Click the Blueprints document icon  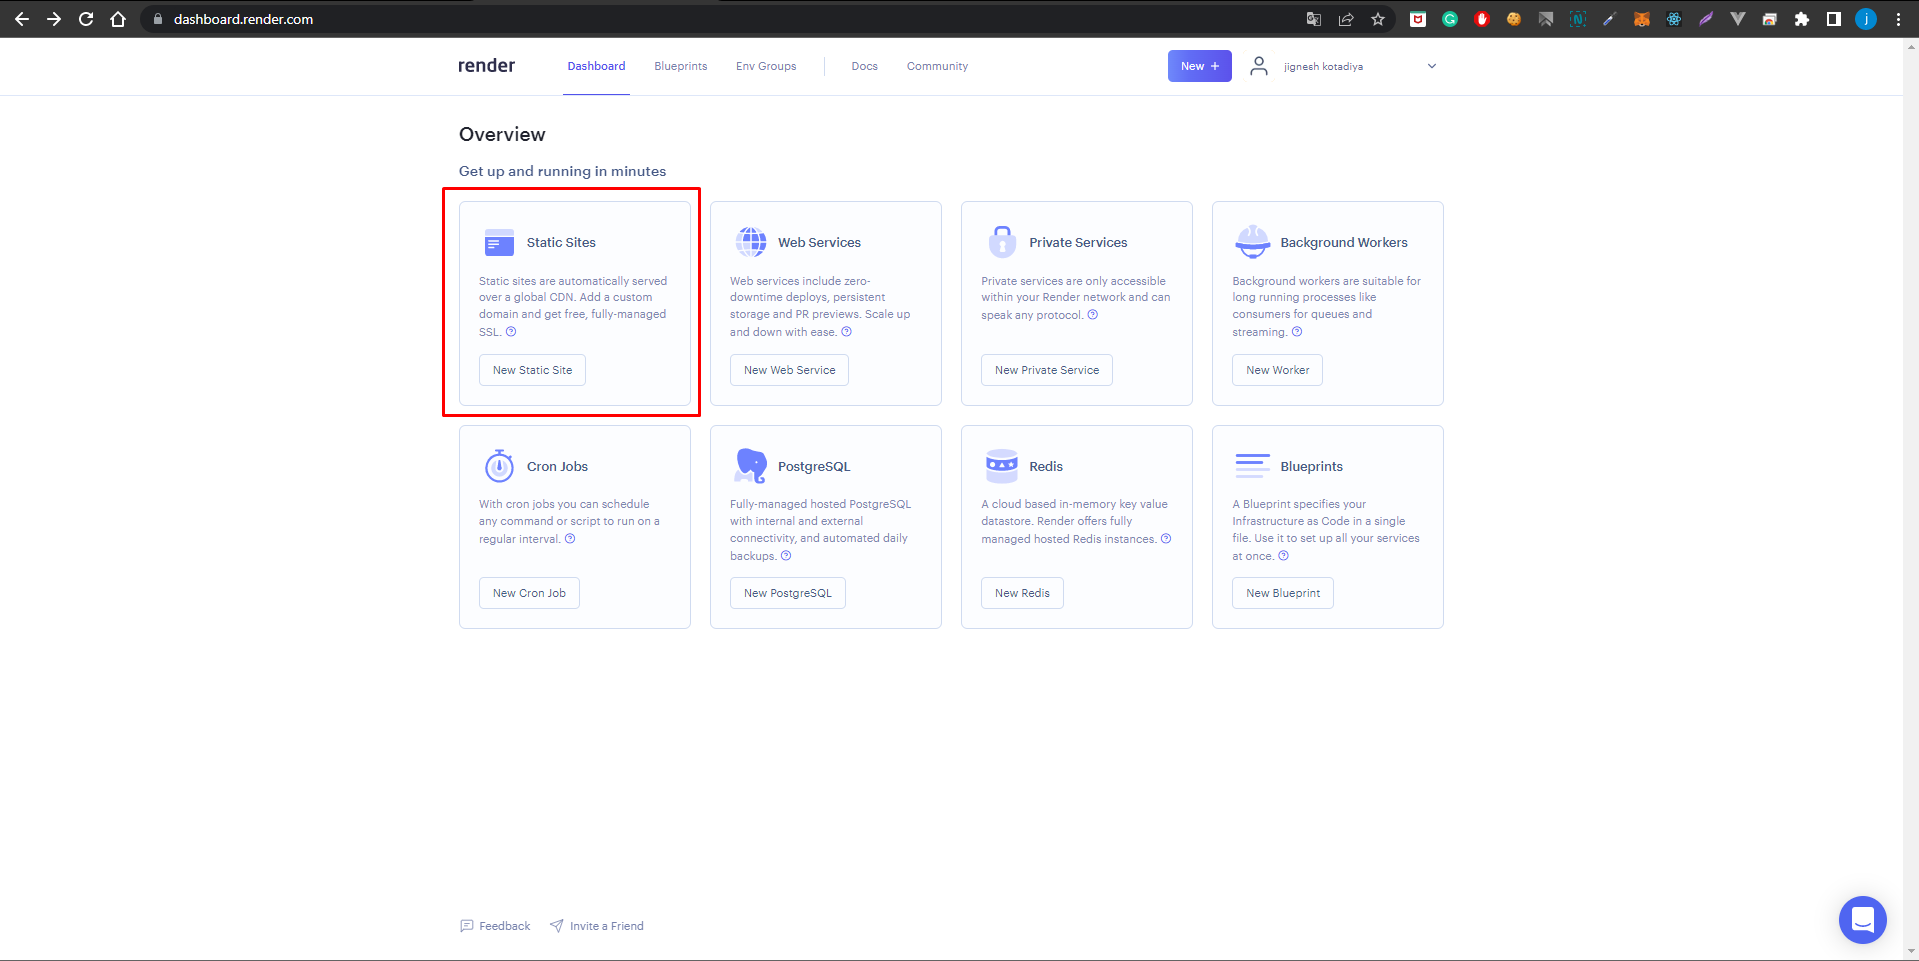click(x=1251, y=465)
